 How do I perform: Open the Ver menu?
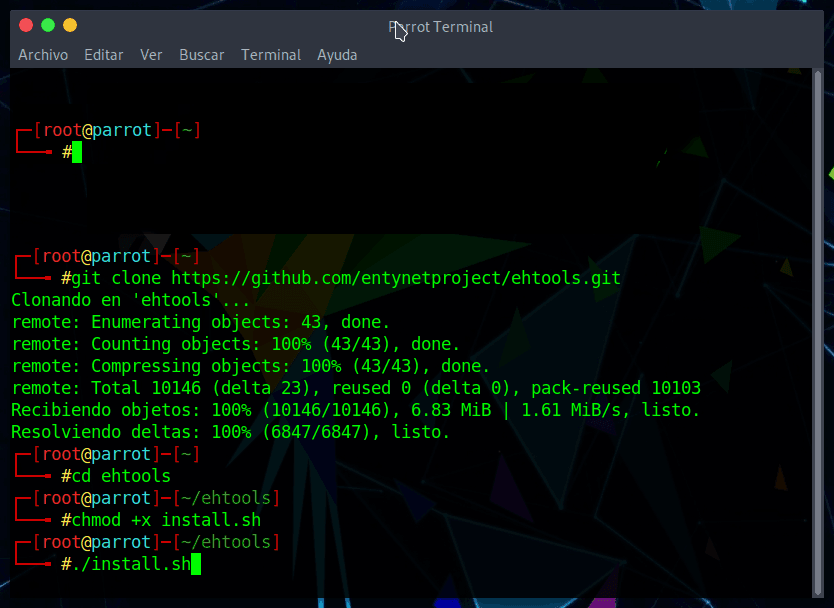coord(151,55)
